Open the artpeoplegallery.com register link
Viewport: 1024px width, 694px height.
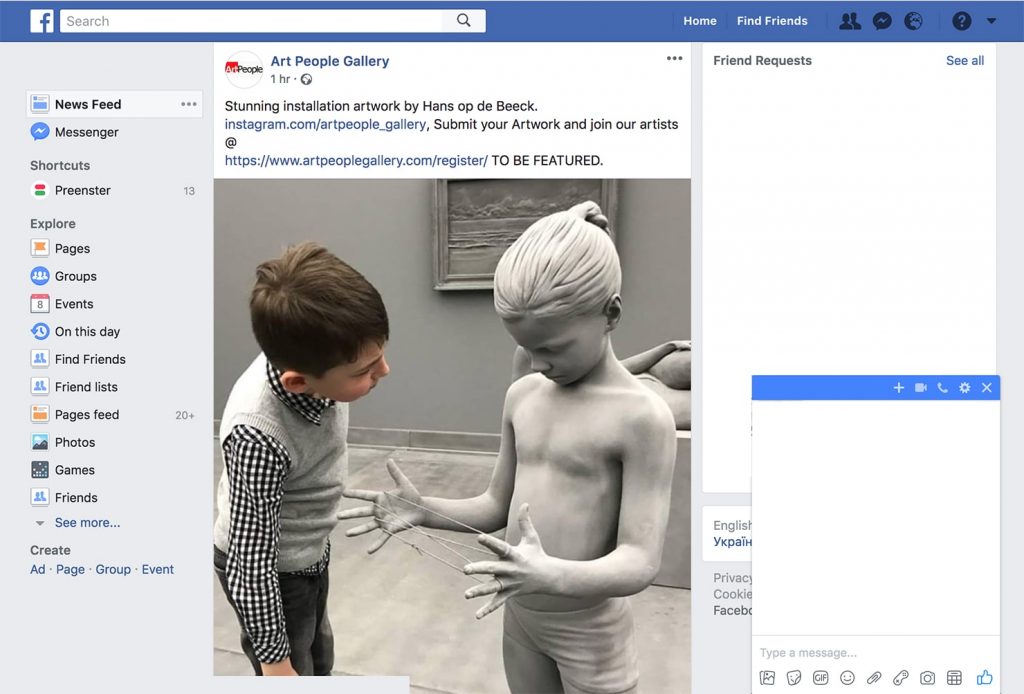pos(356,161)
